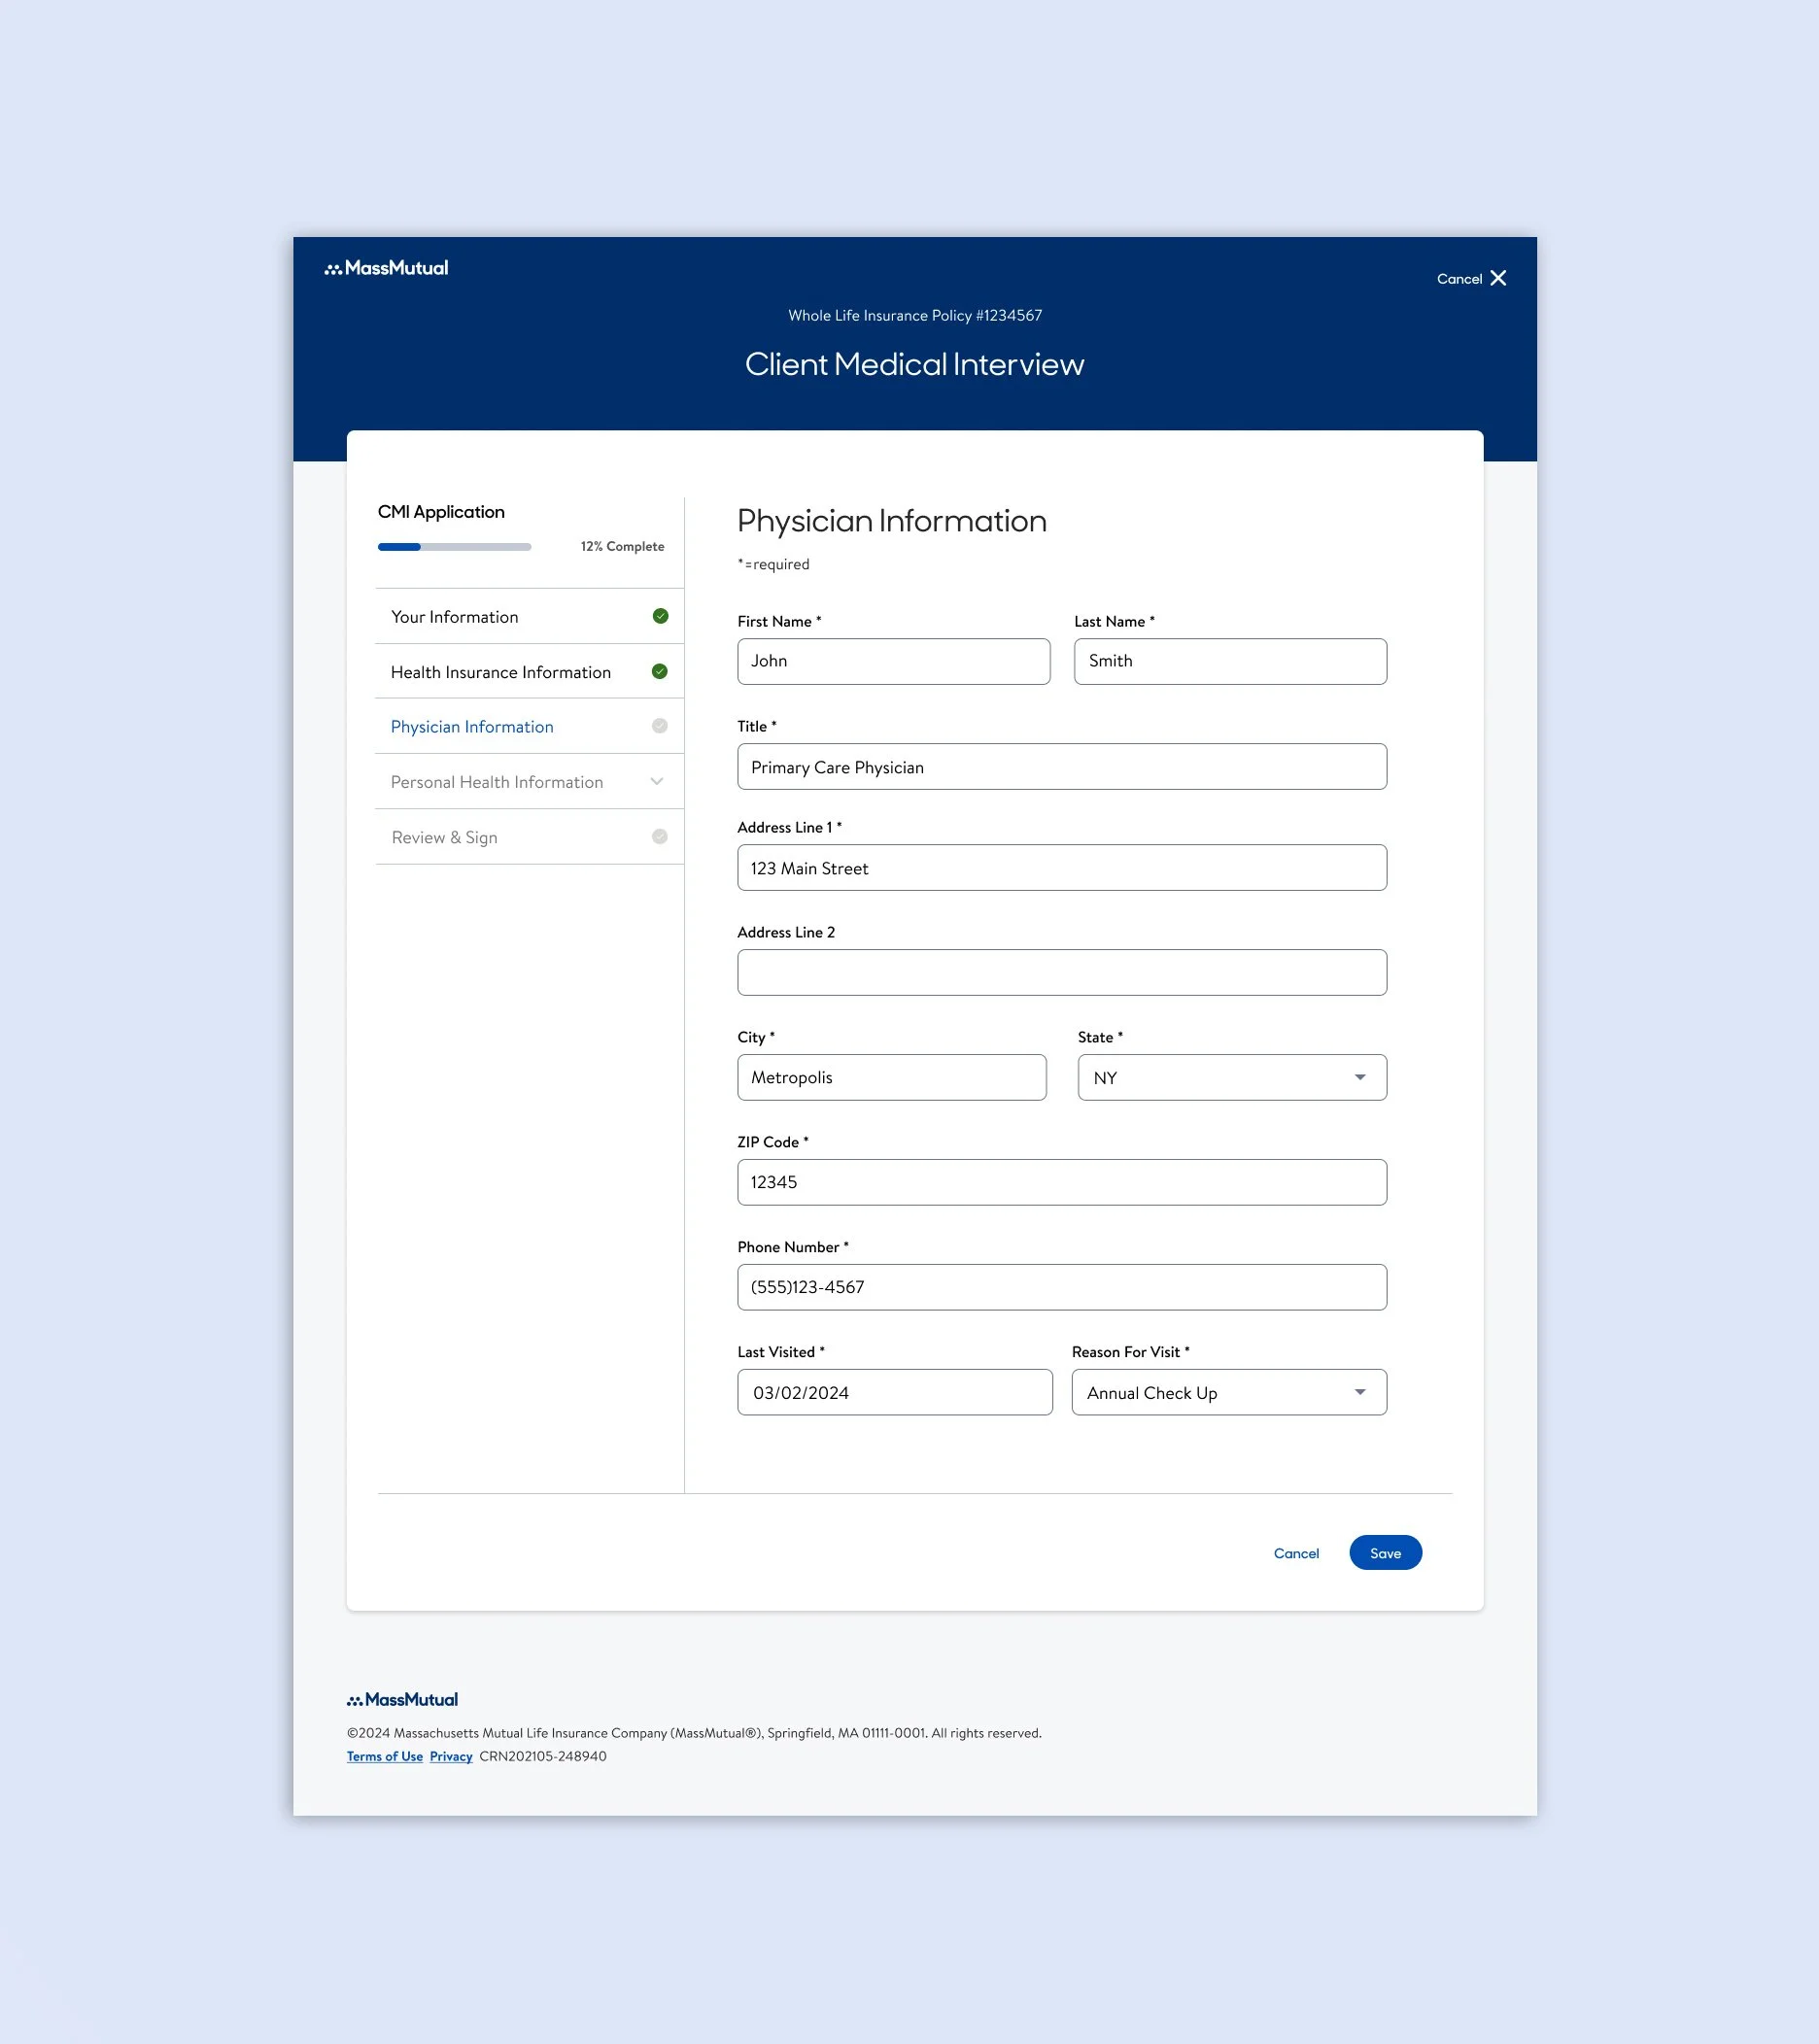Open the Your Information step
Viewport: 1819px width, 2044px height.
(529, 616)
